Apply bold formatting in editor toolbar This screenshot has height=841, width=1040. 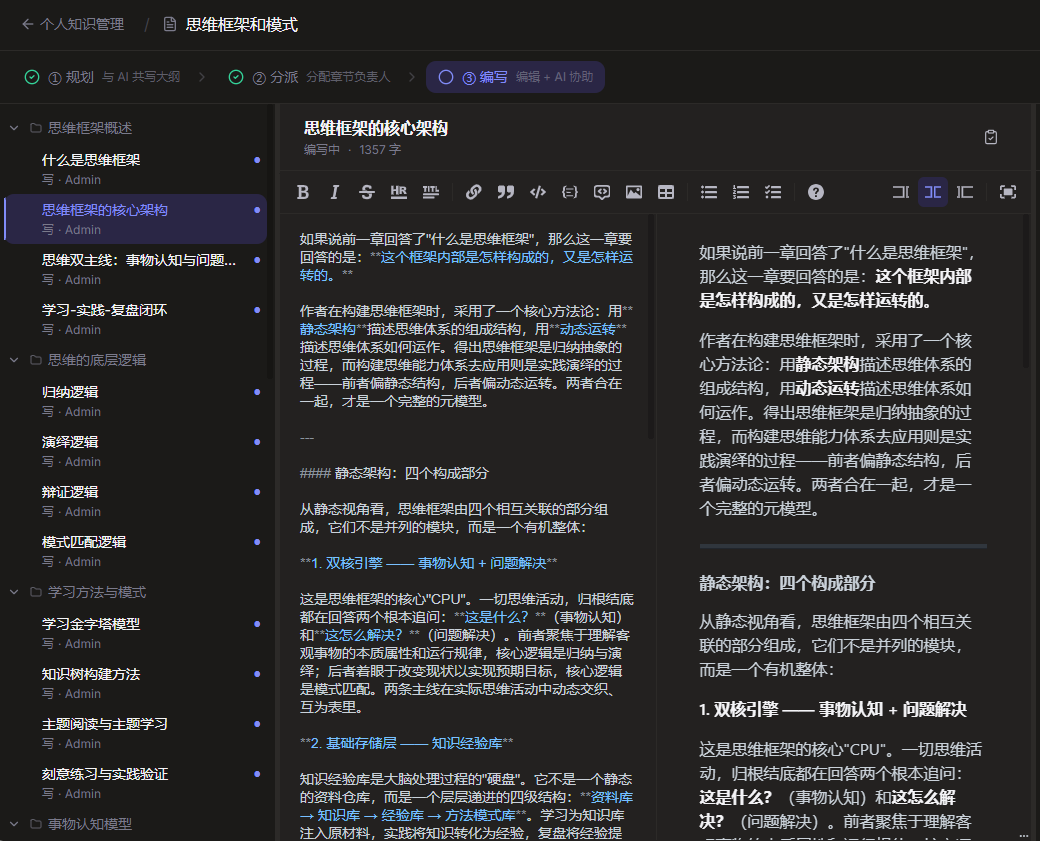pyautogui.click(x=303, y=192)
